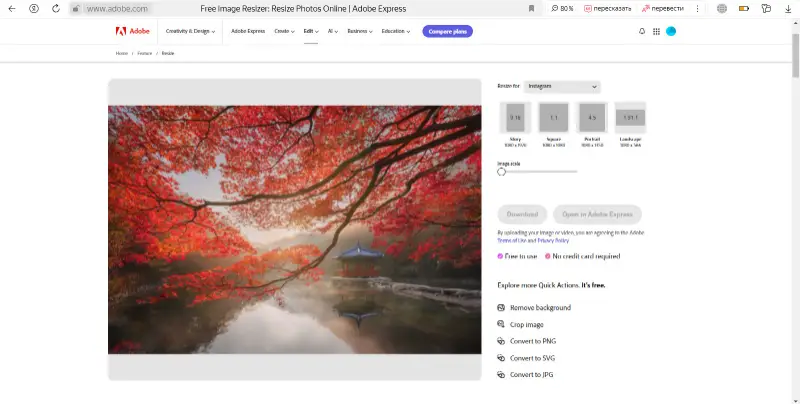Click the www.adobe.com address field

pos(117,9)
